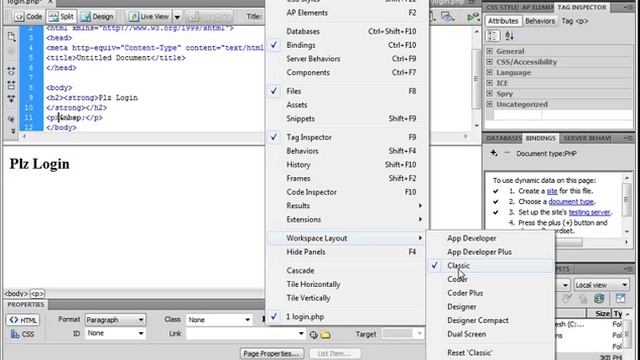
Task: Click the plus button in Bindings panel
Action: pyautogui.click(x=494, y=153)
